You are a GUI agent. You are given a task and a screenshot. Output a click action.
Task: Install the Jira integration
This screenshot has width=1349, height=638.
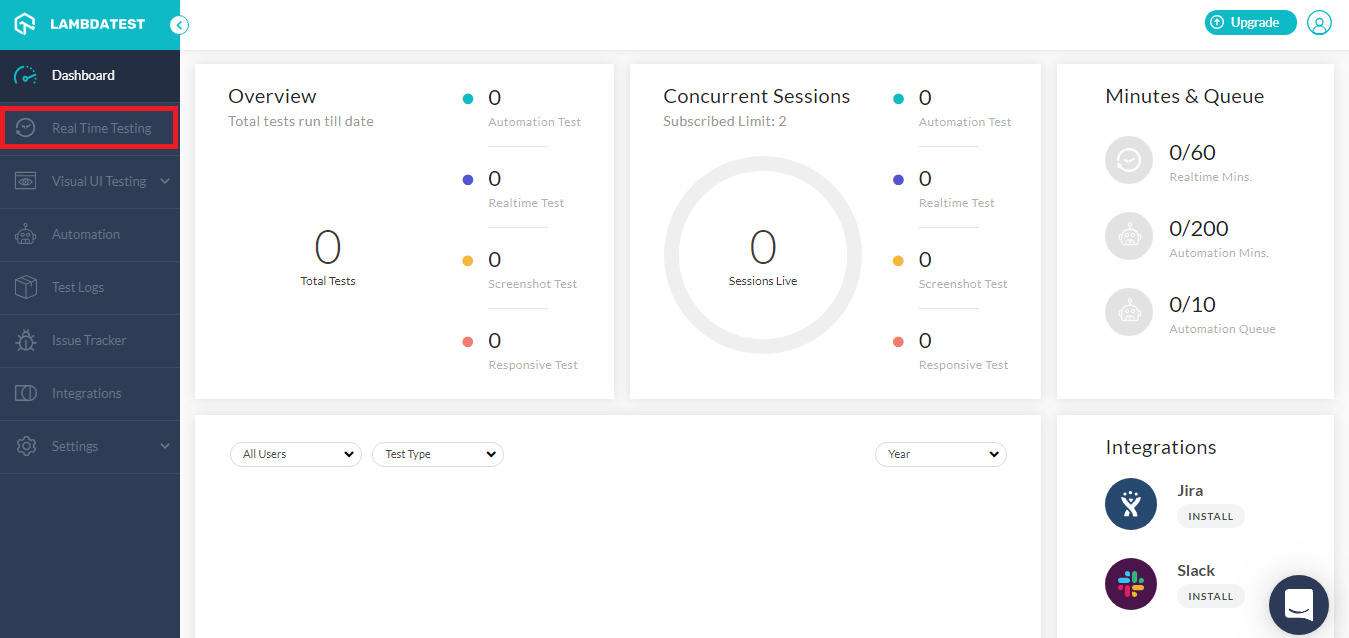click(x=1210, y=516)
